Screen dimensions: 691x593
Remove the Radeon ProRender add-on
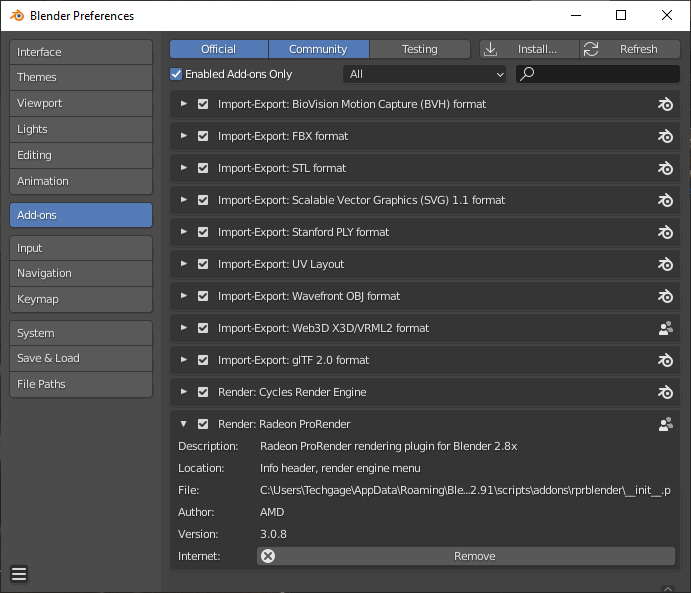point(466,556)
